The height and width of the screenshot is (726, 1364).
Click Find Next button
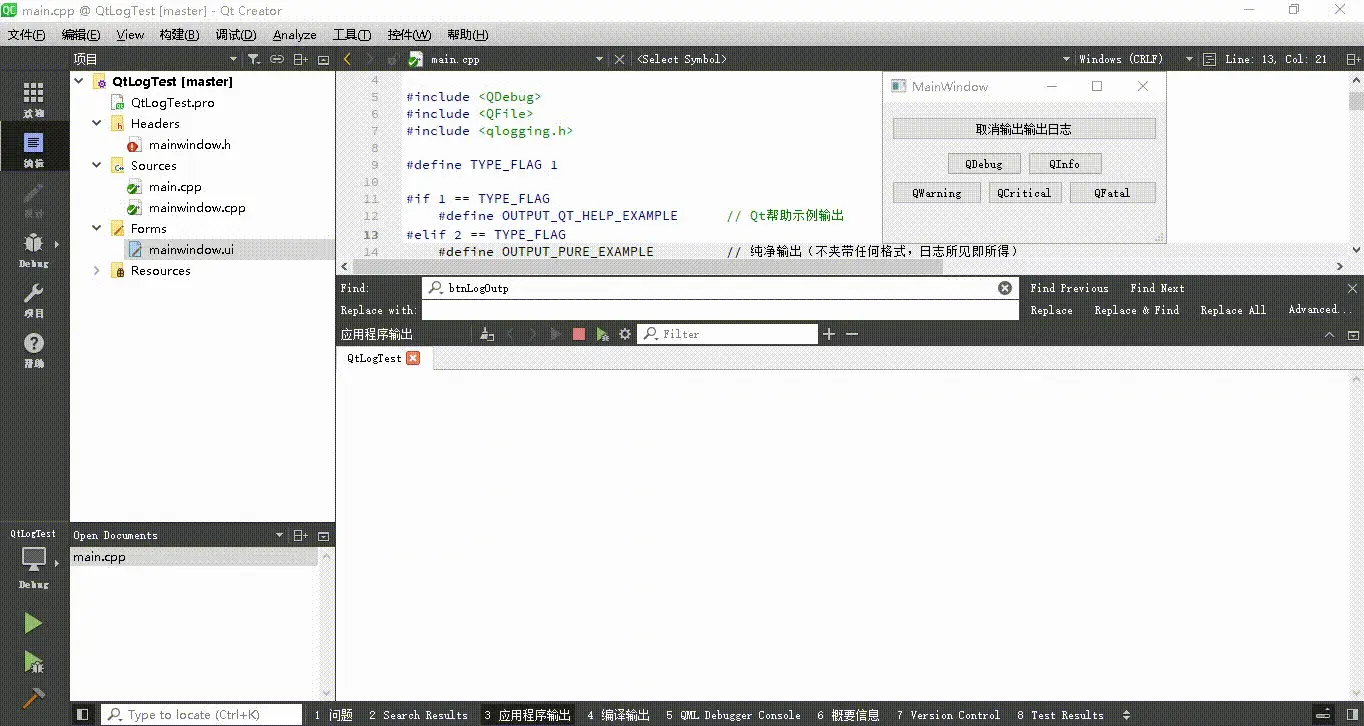tap(1157, 288)
